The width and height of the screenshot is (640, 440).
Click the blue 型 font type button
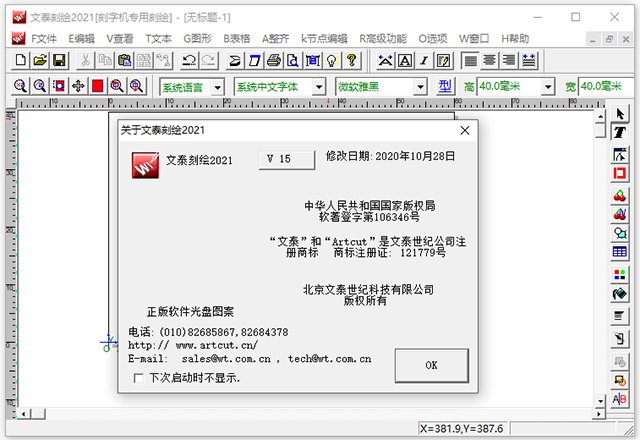point(445,87)
